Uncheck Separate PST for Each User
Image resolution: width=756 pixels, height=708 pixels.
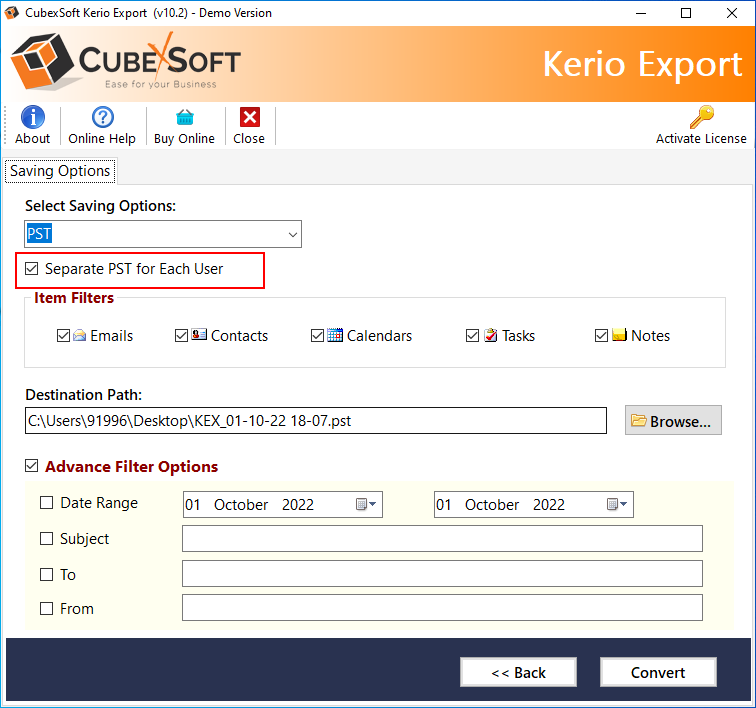point(32,269)
